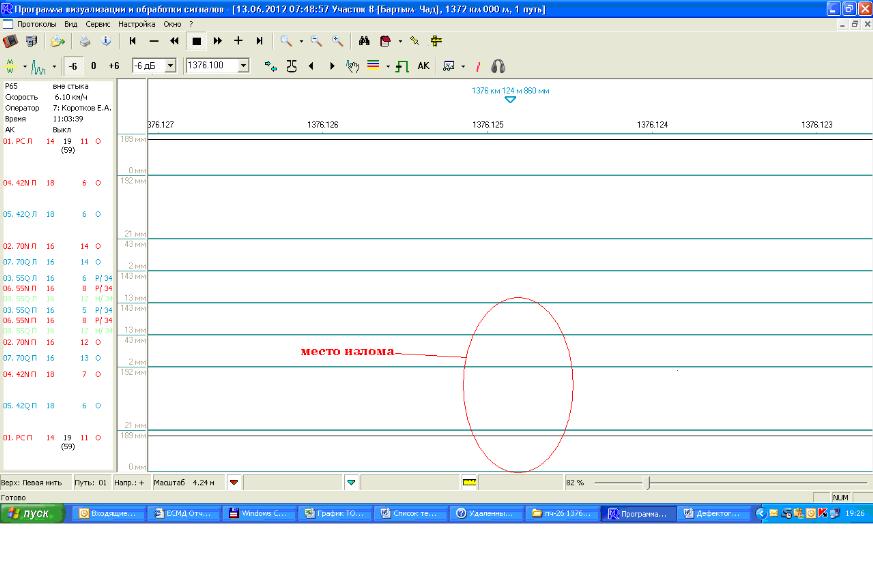Open the Сервис menu
The height and width of the screenshot is (572, 873).
(98, 23)
